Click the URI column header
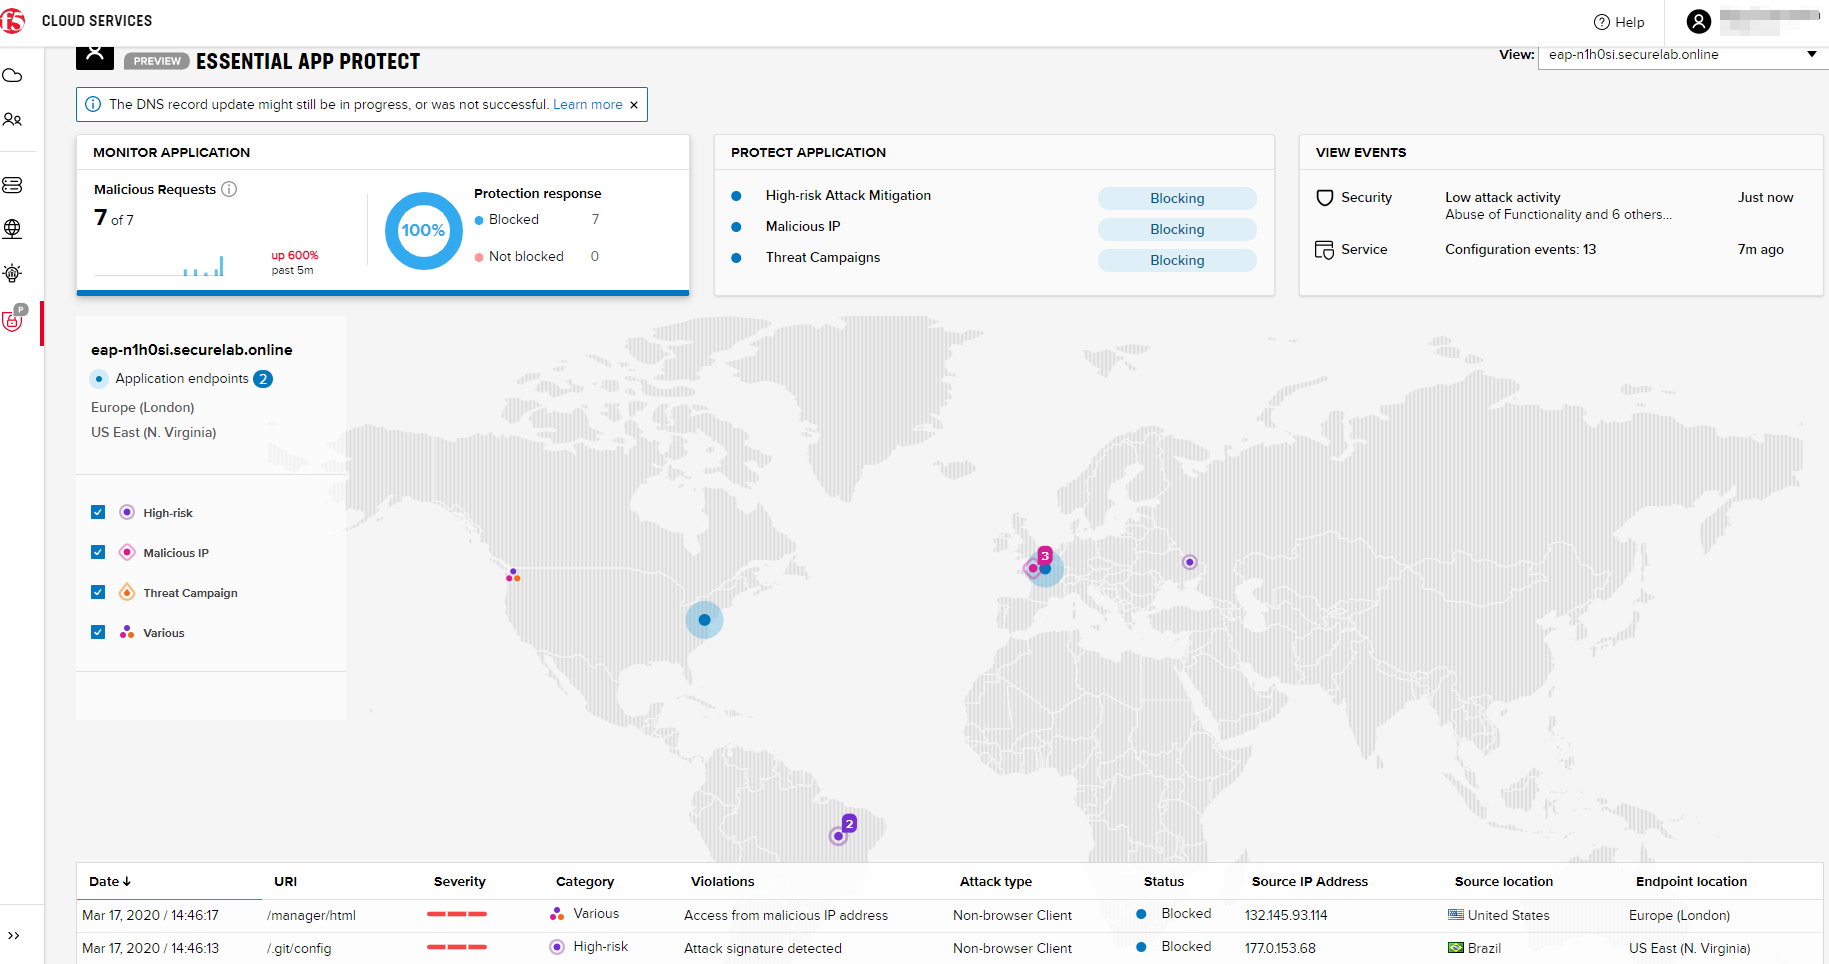1829x964 pixels. [286, 881]
